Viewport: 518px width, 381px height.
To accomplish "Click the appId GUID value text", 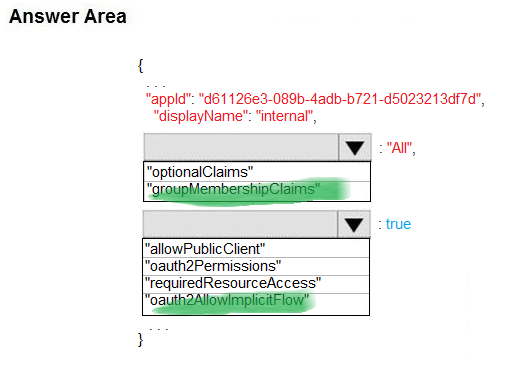I will point(340,99).
